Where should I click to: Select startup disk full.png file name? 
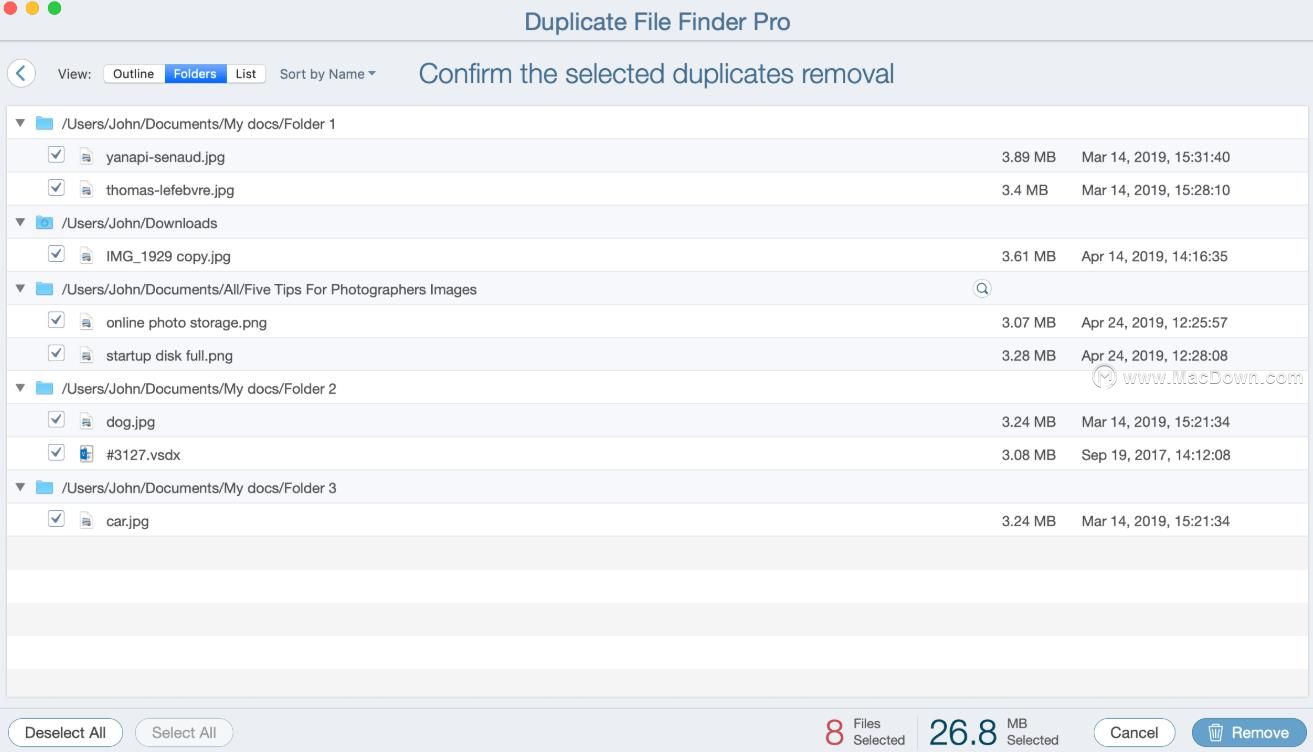(x=169, y=355)
